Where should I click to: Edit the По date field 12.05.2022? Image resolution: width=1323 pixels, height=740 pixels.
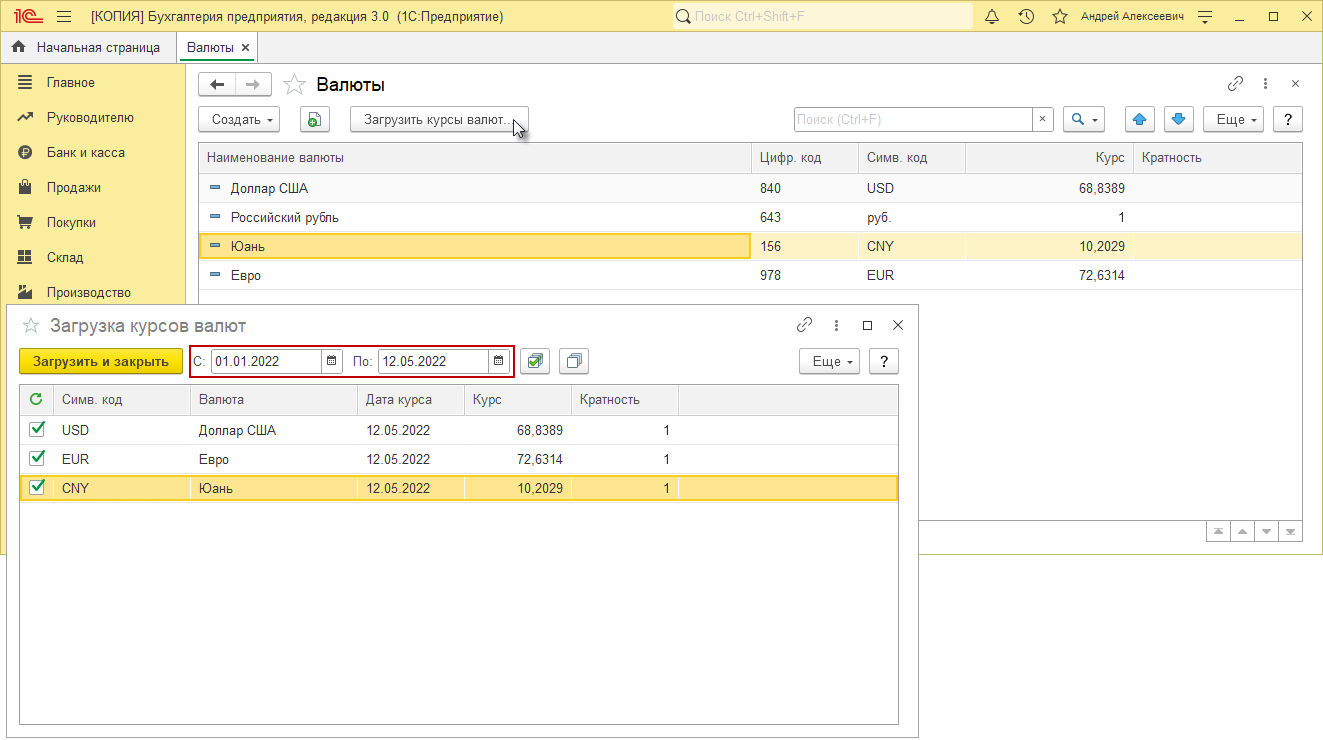[433, 361]
